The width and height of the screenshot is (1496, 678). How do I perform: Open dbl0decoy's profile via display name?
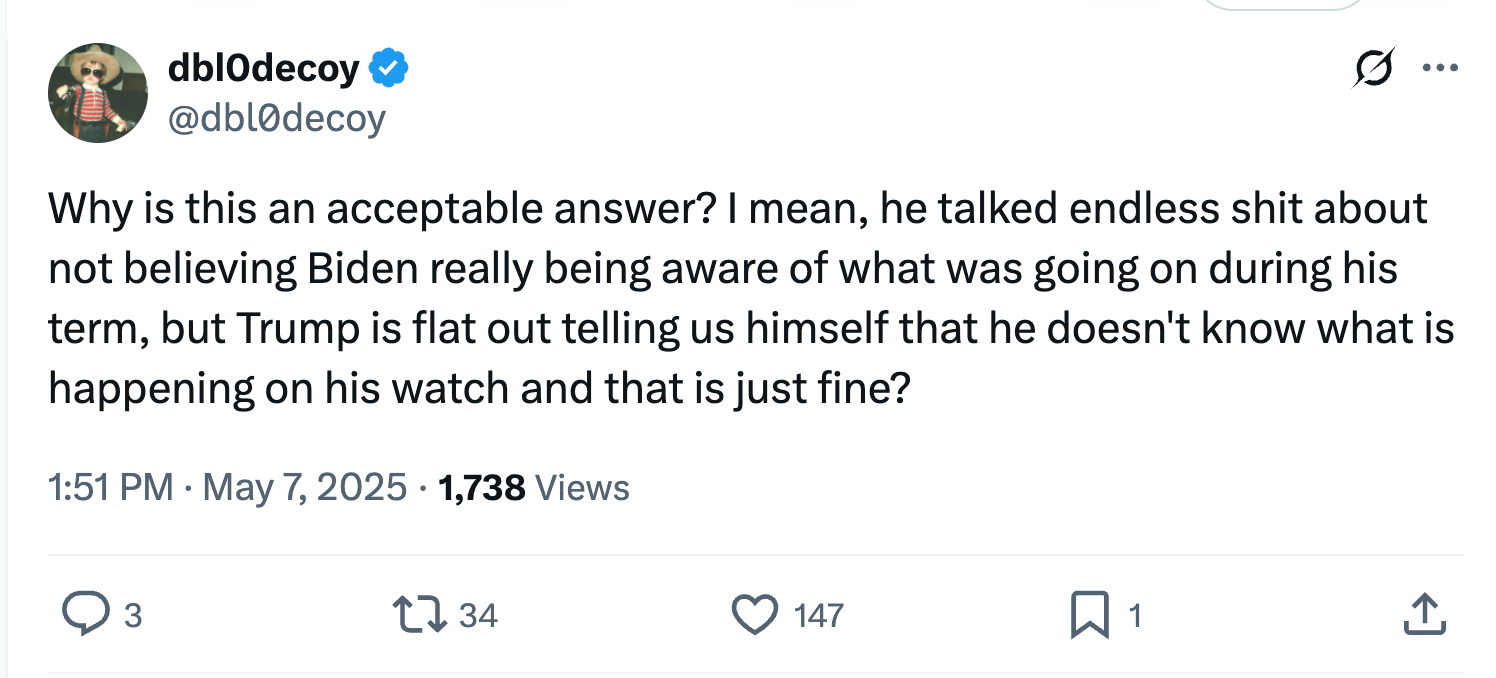266,67
